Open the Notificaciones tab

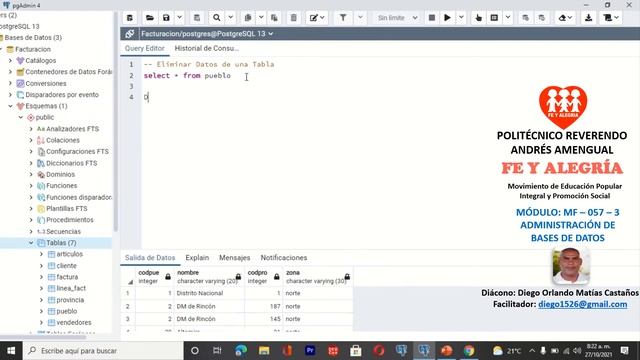click(x=284, y=258)
